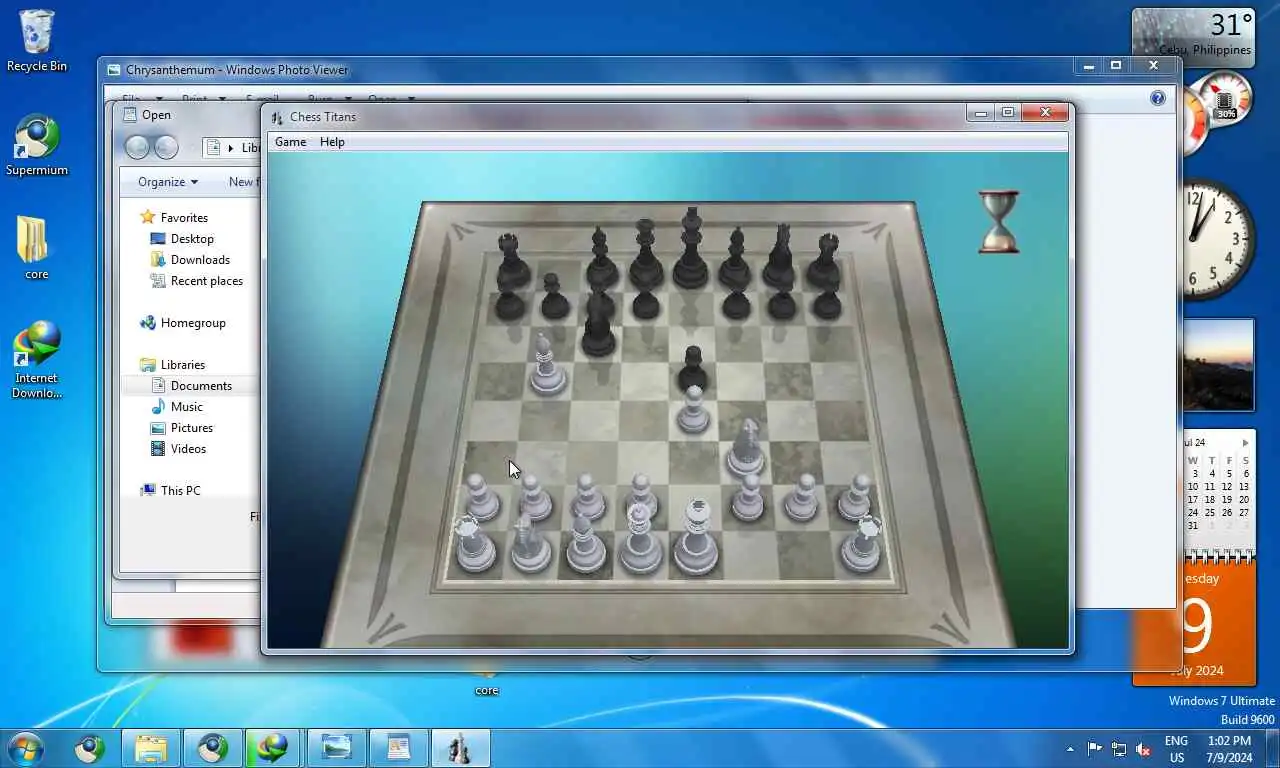Click the weather gadget showing Cebu
This screenshot has width=1280, height=768.
(x=1193, y=36)
